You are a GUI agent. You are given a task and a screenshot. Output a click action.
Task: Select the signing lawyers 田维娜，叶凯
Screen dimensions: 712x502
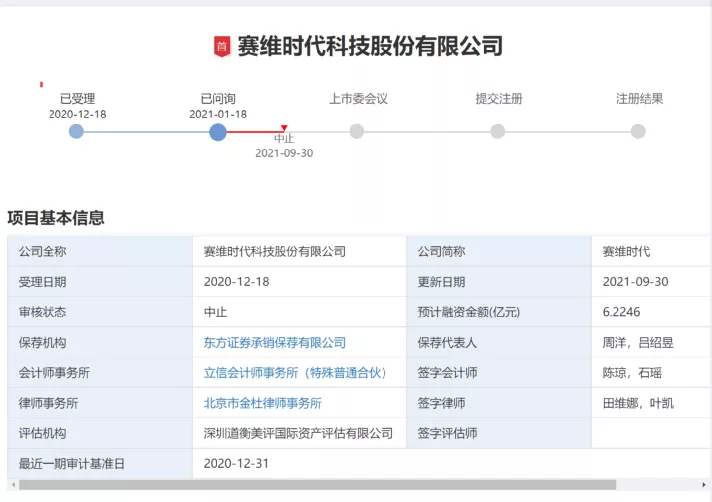pyautogui.click(x=638, y=403)
